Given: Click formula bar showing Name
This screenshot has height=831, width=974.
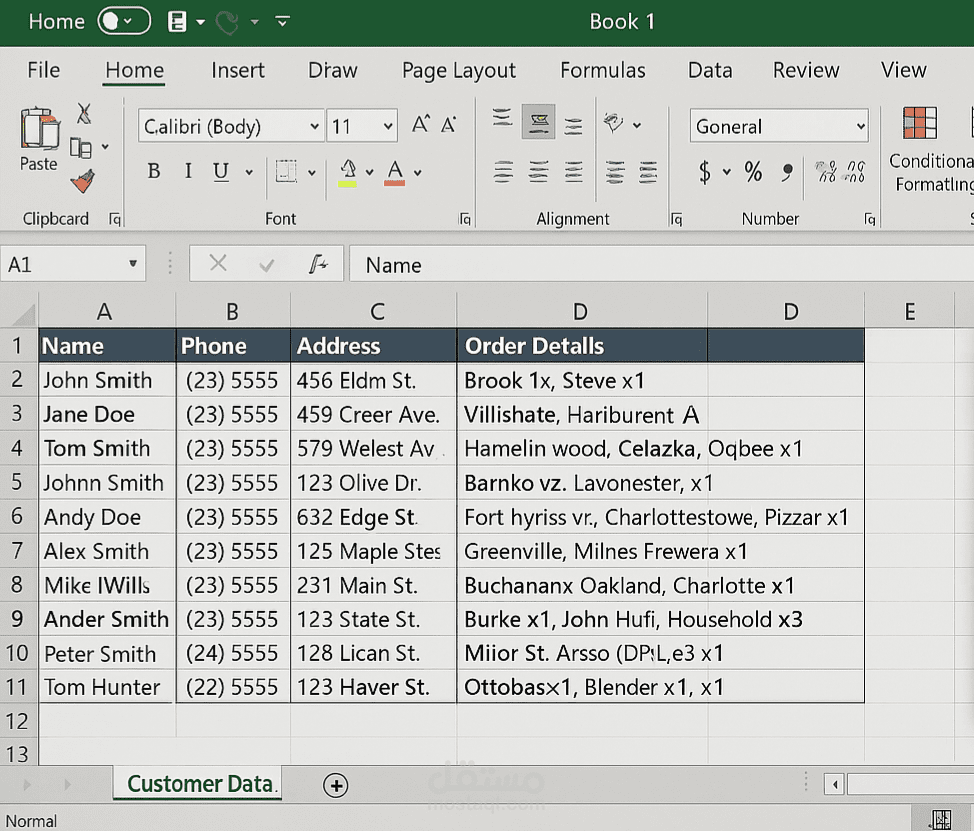Looking at the screenshot, I should 662,264.
